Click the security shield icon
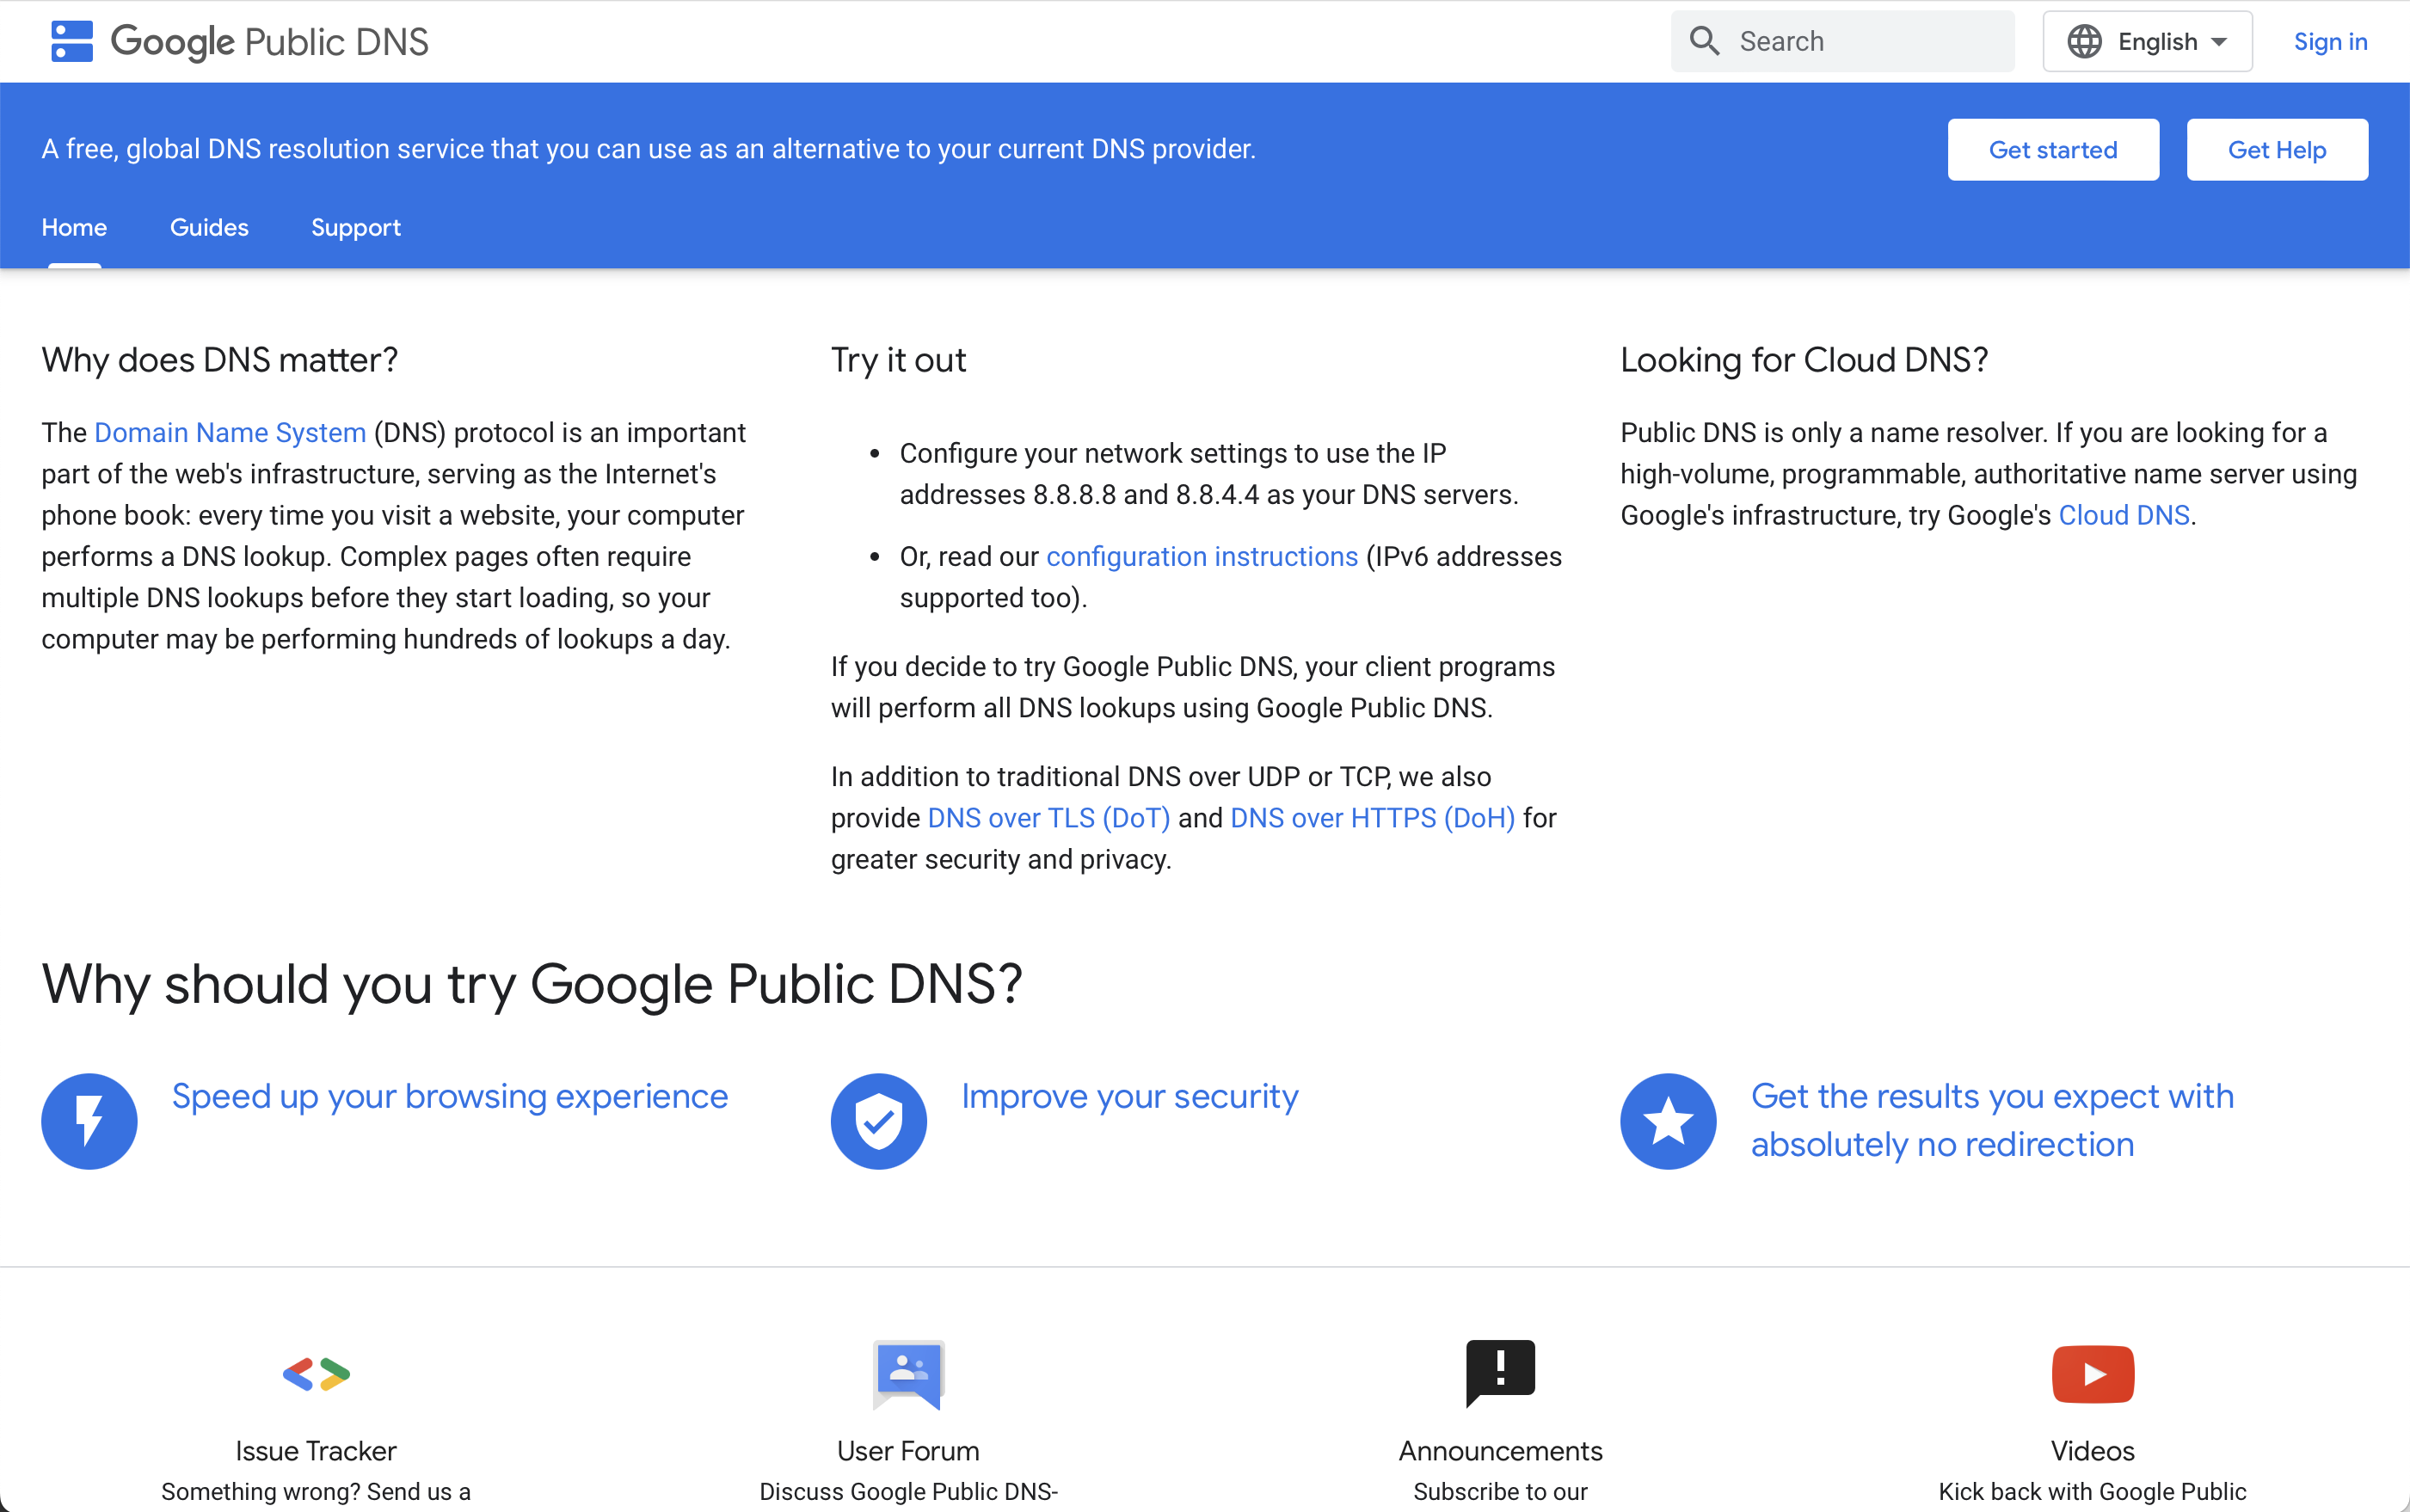The image size is (2410, 1512). coord(877,1120)
